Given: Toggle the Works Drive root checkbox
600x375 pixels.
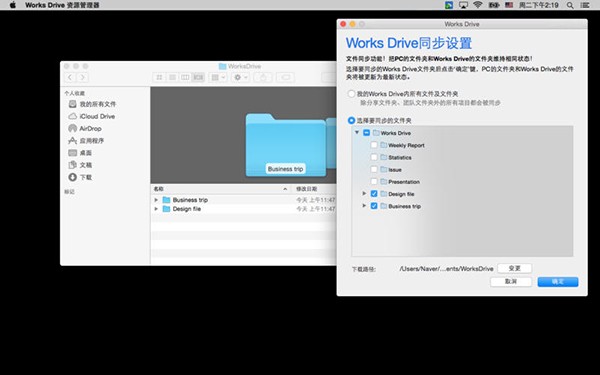Looking at the screenshot, I should (366, 133).
